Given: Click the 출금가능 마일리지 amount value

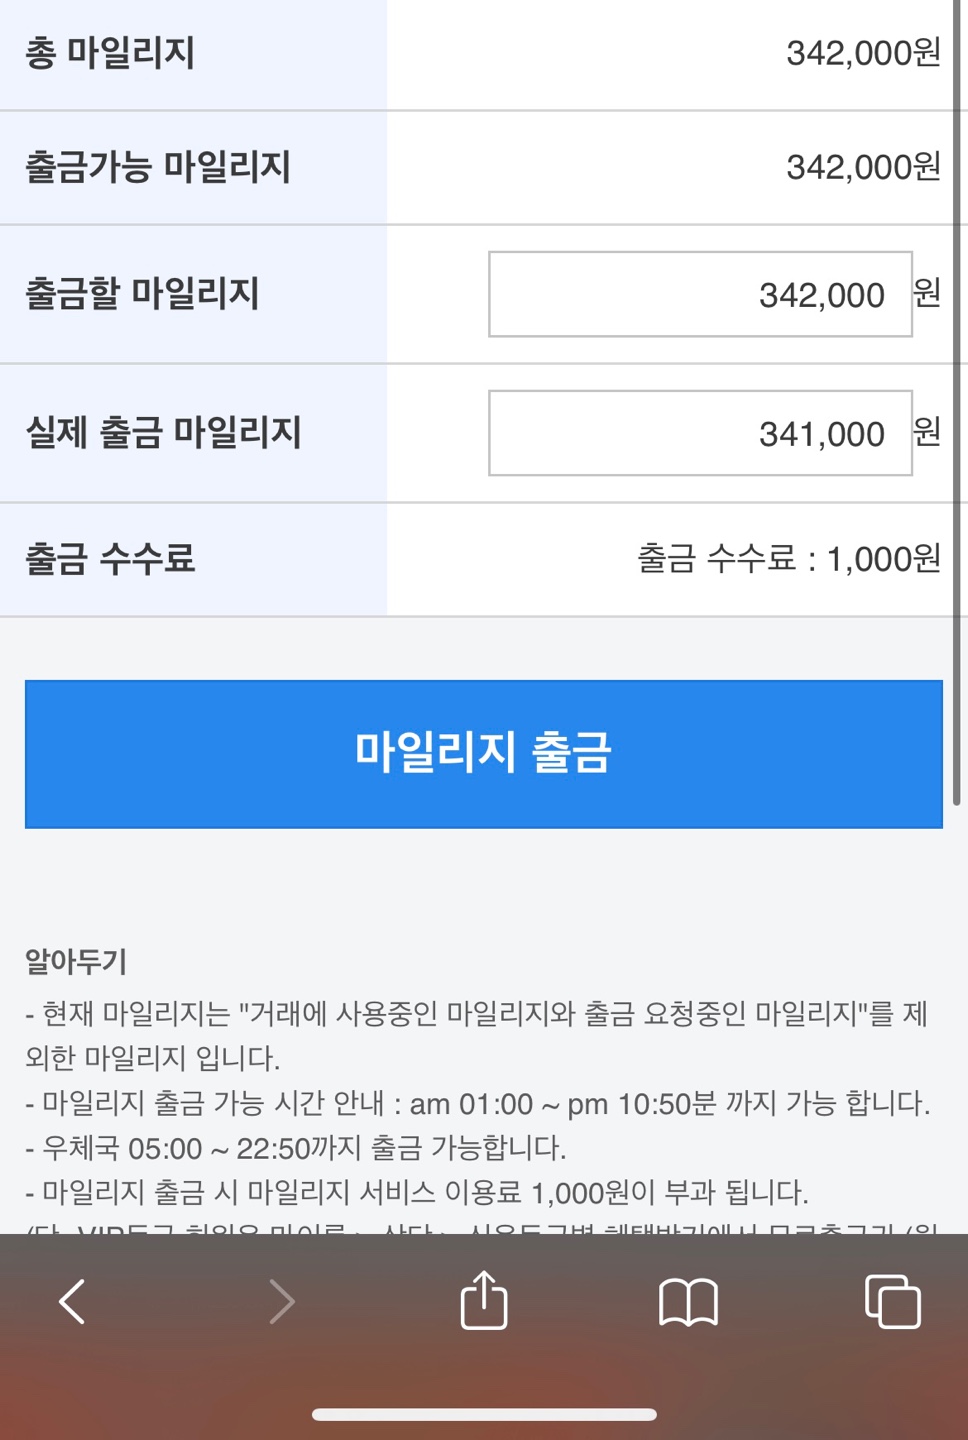Looking at the screenshot, I should tap(863, 167).
